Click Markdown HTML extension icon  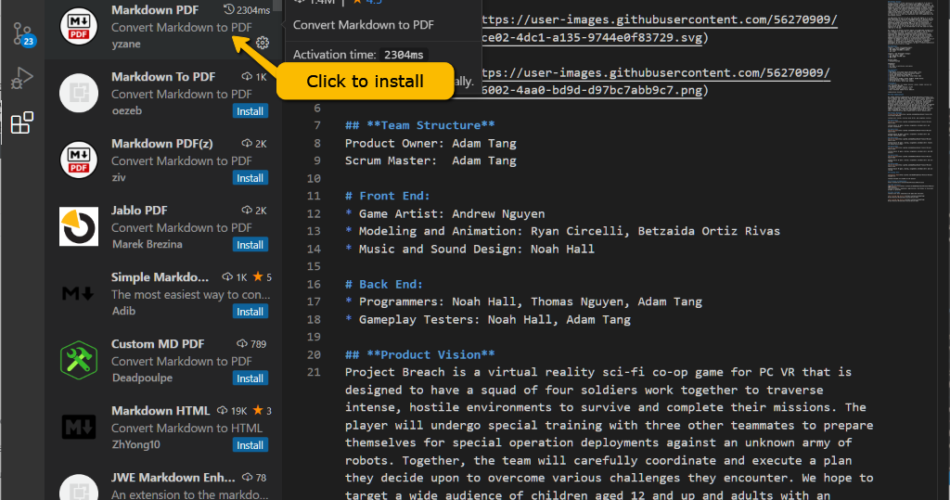pos(78,427)
